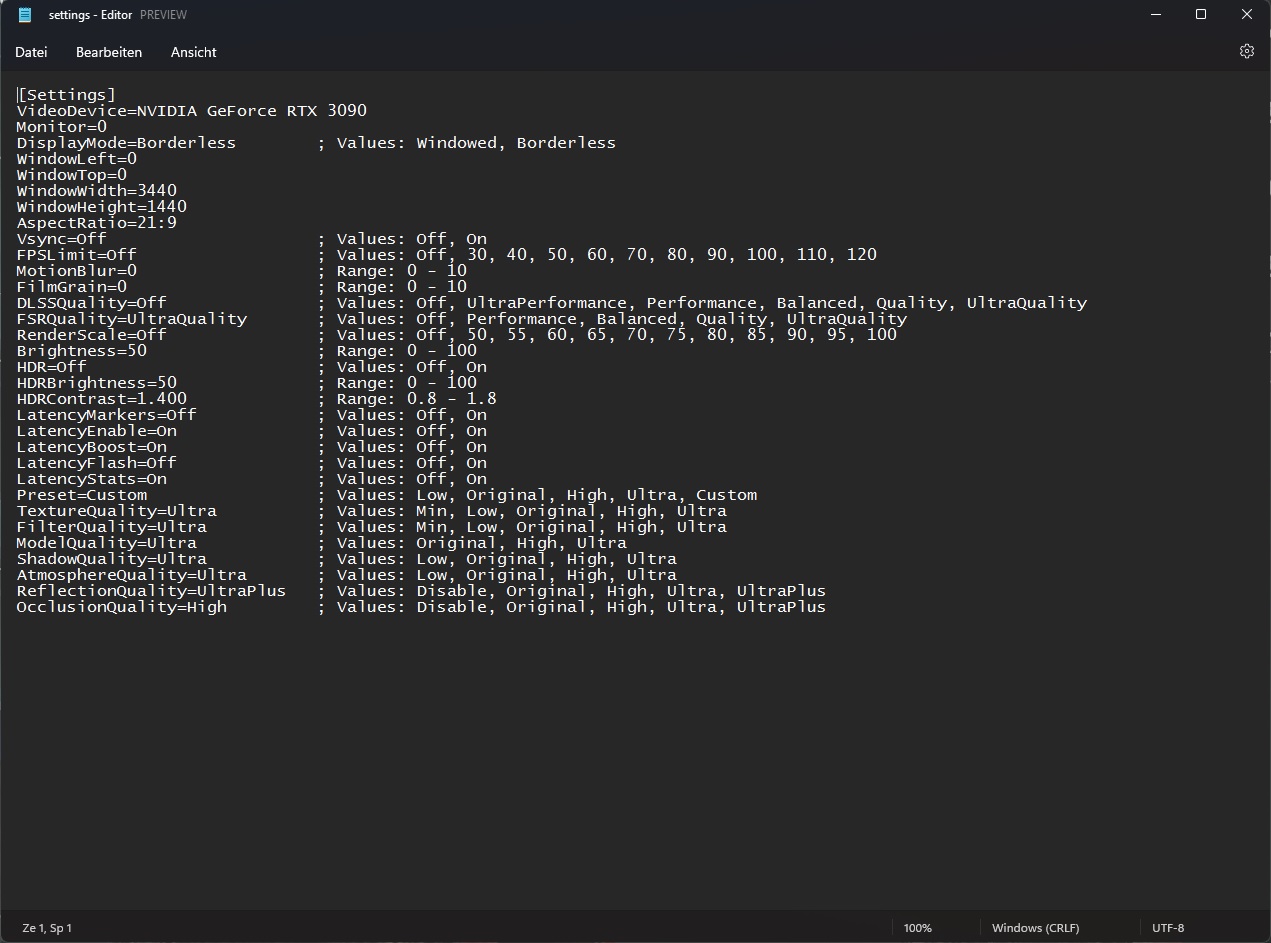1271x943 pixels.
Task: Click the LatencyStats=On text
Action: click(92, 479)
